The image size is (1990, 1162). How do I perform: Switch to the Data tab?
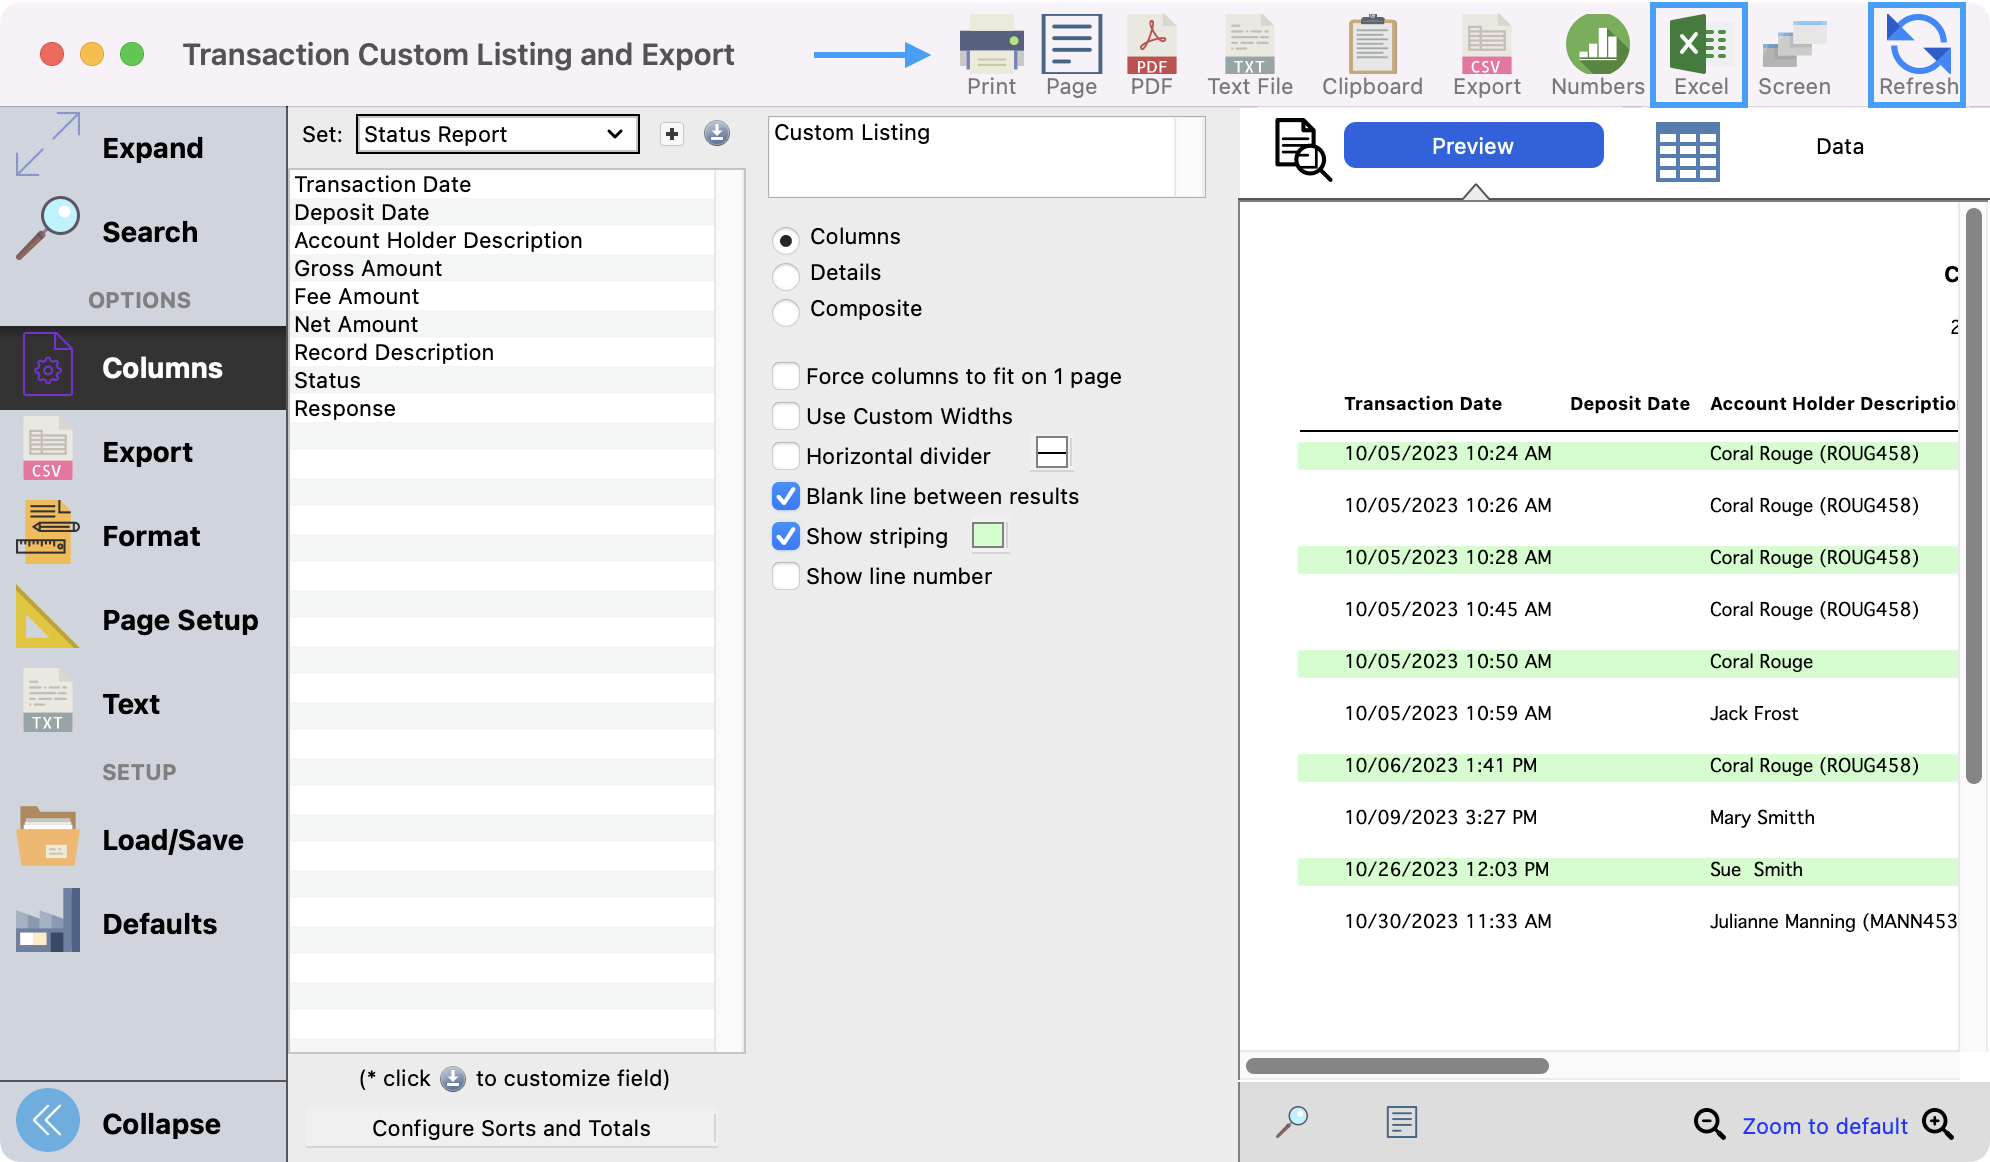click(x=1838, y=147)
